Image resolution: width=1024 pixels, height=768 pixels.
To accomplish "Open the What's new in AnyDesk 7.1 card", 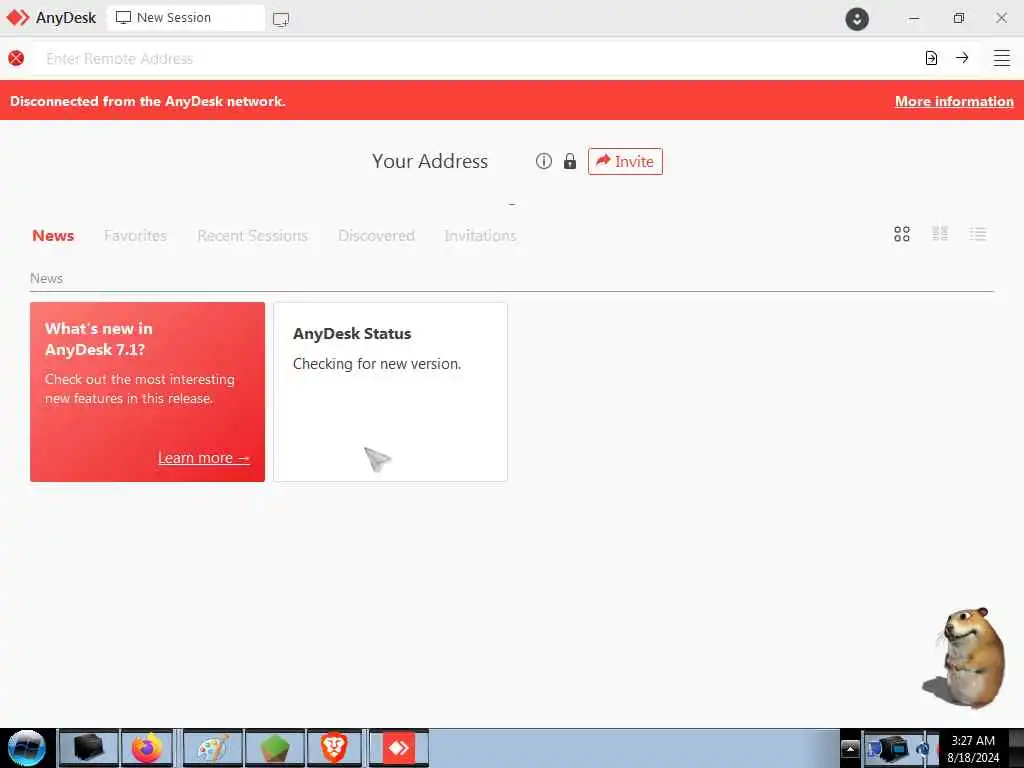I will click(x=148, y=392).
